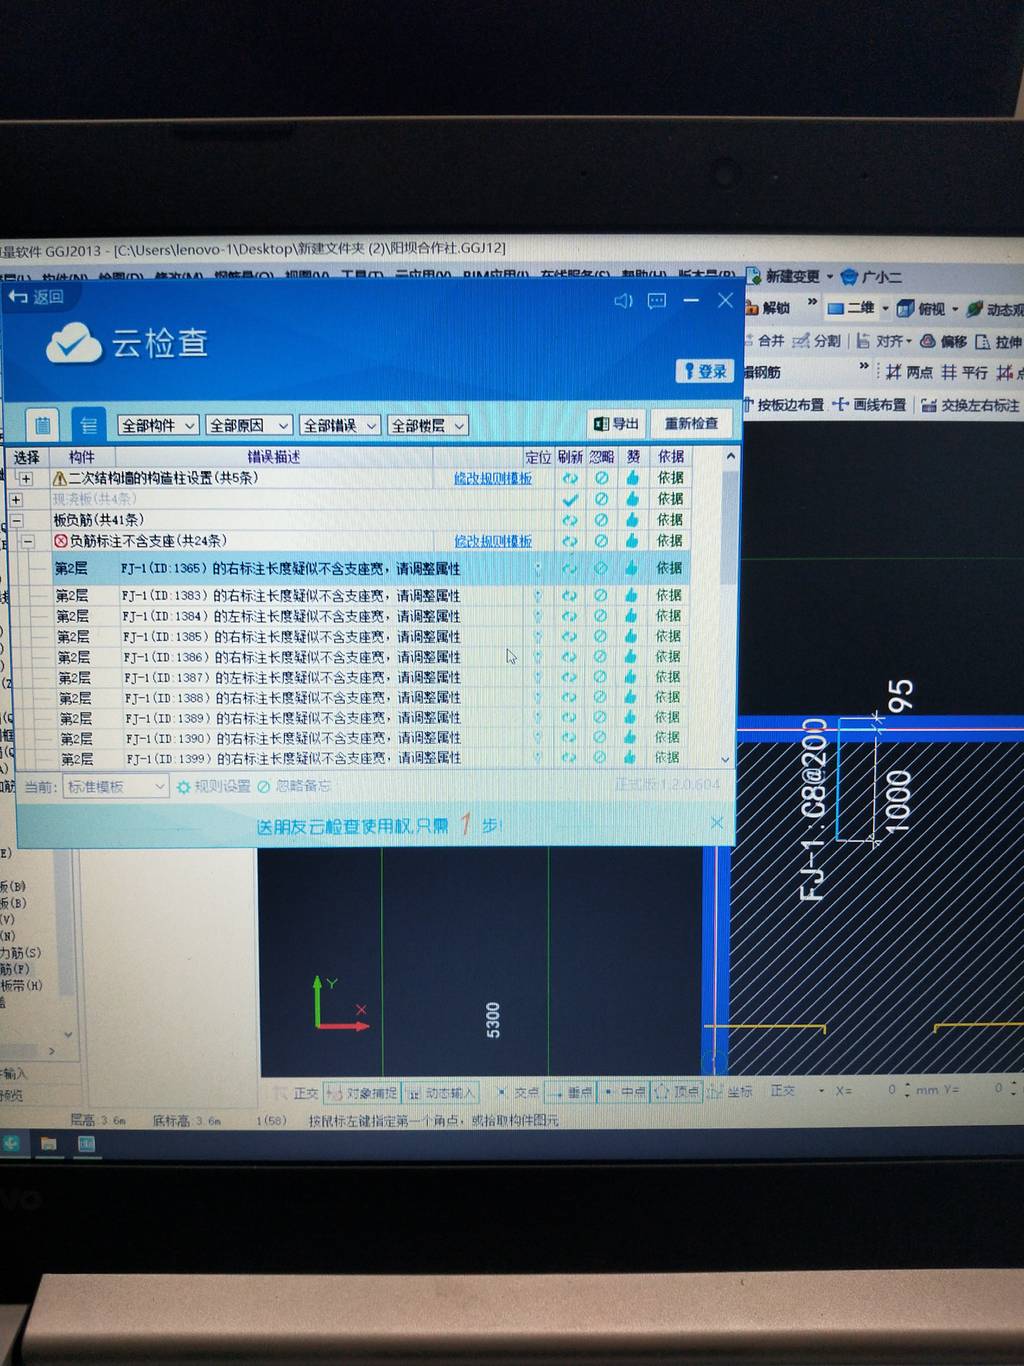
Task: Click the 错误描述 column header
Action: [274, 457]
